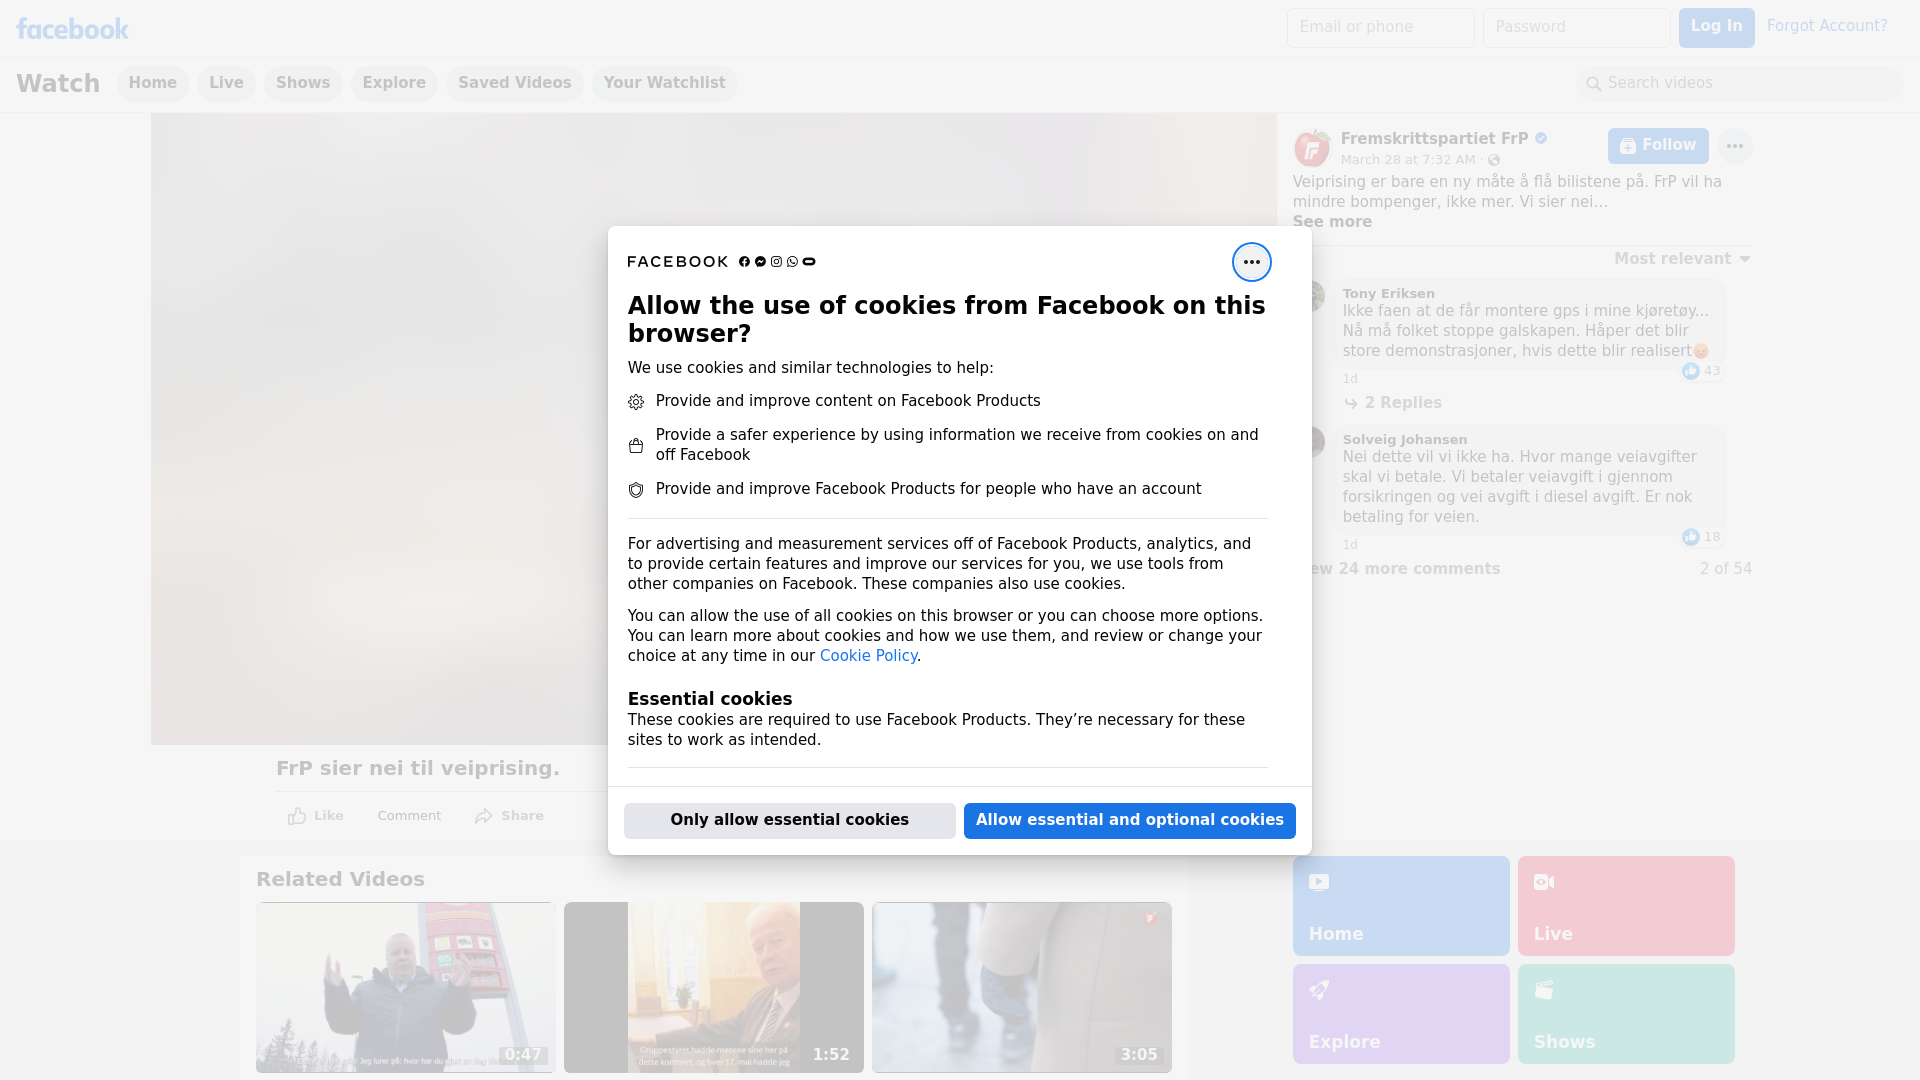Click the Facebook logo in the header
Image resolution: width=1920 pixels, height=1080 pixels.
coord(72,29)
